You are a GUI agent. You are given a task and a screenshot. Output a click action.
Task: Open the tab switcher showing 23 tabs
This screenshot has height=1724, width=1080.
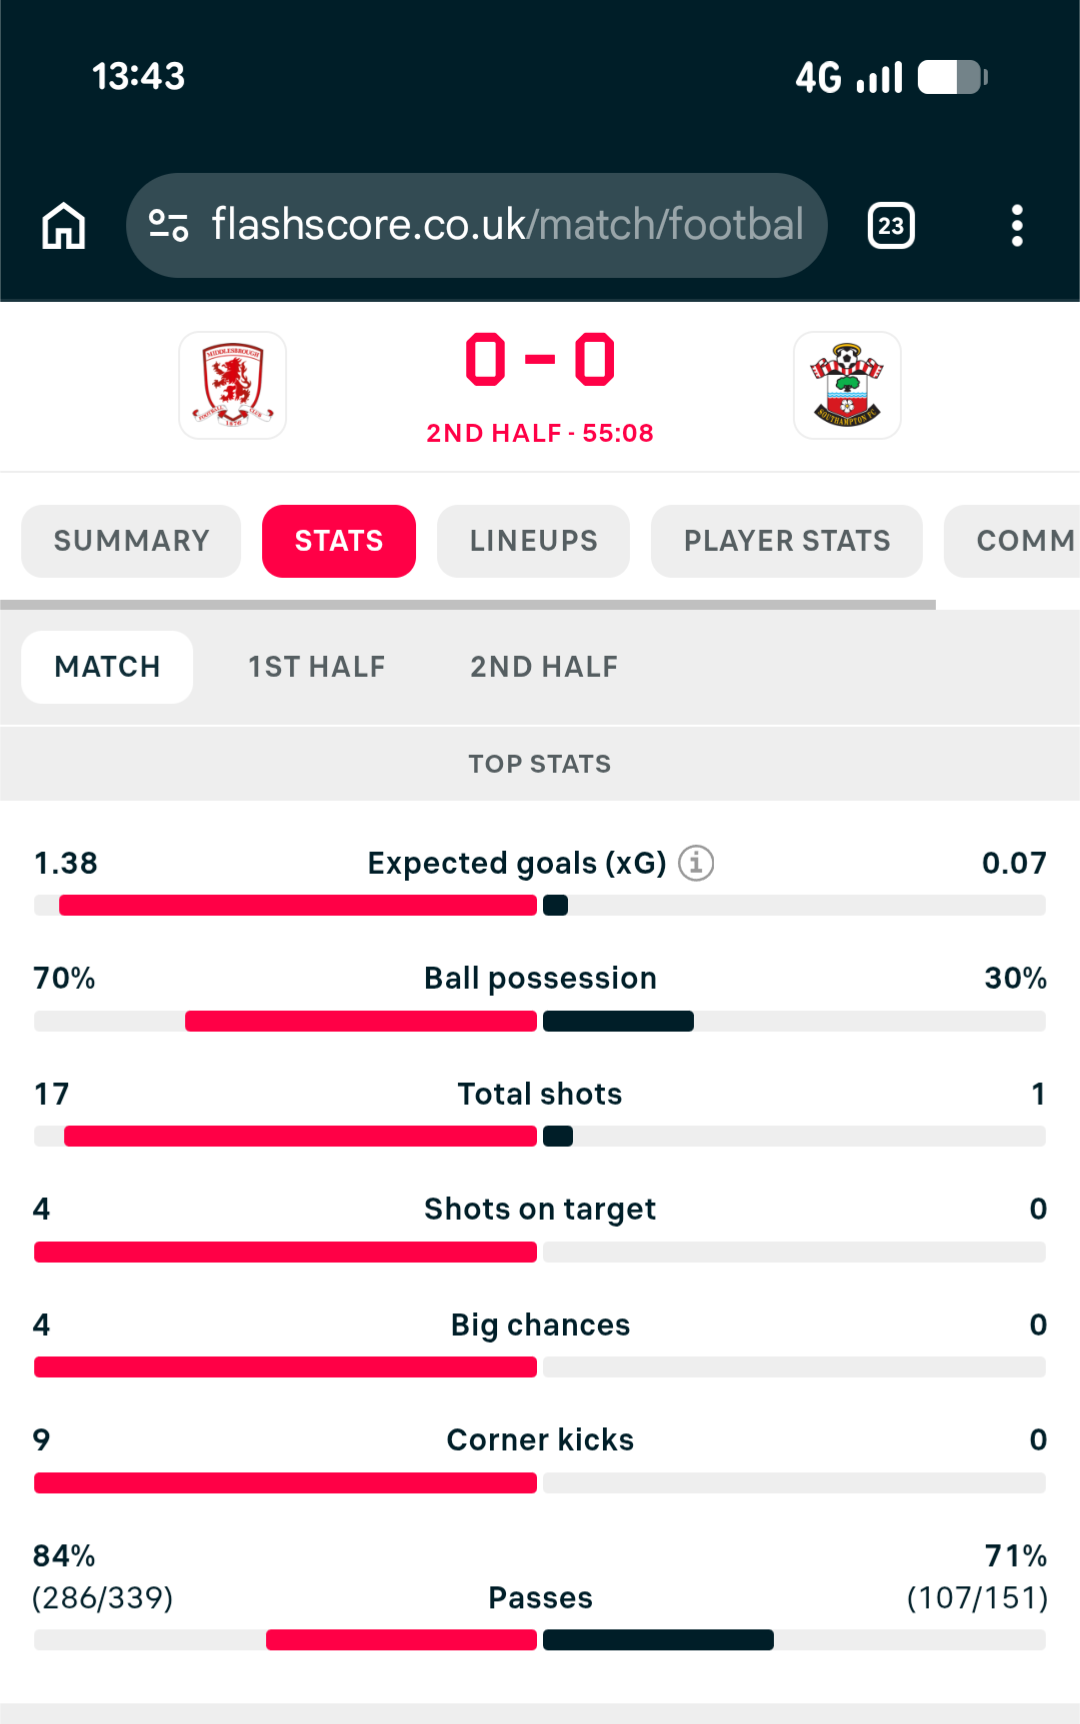pyautogui.click(x=891, y=226)
